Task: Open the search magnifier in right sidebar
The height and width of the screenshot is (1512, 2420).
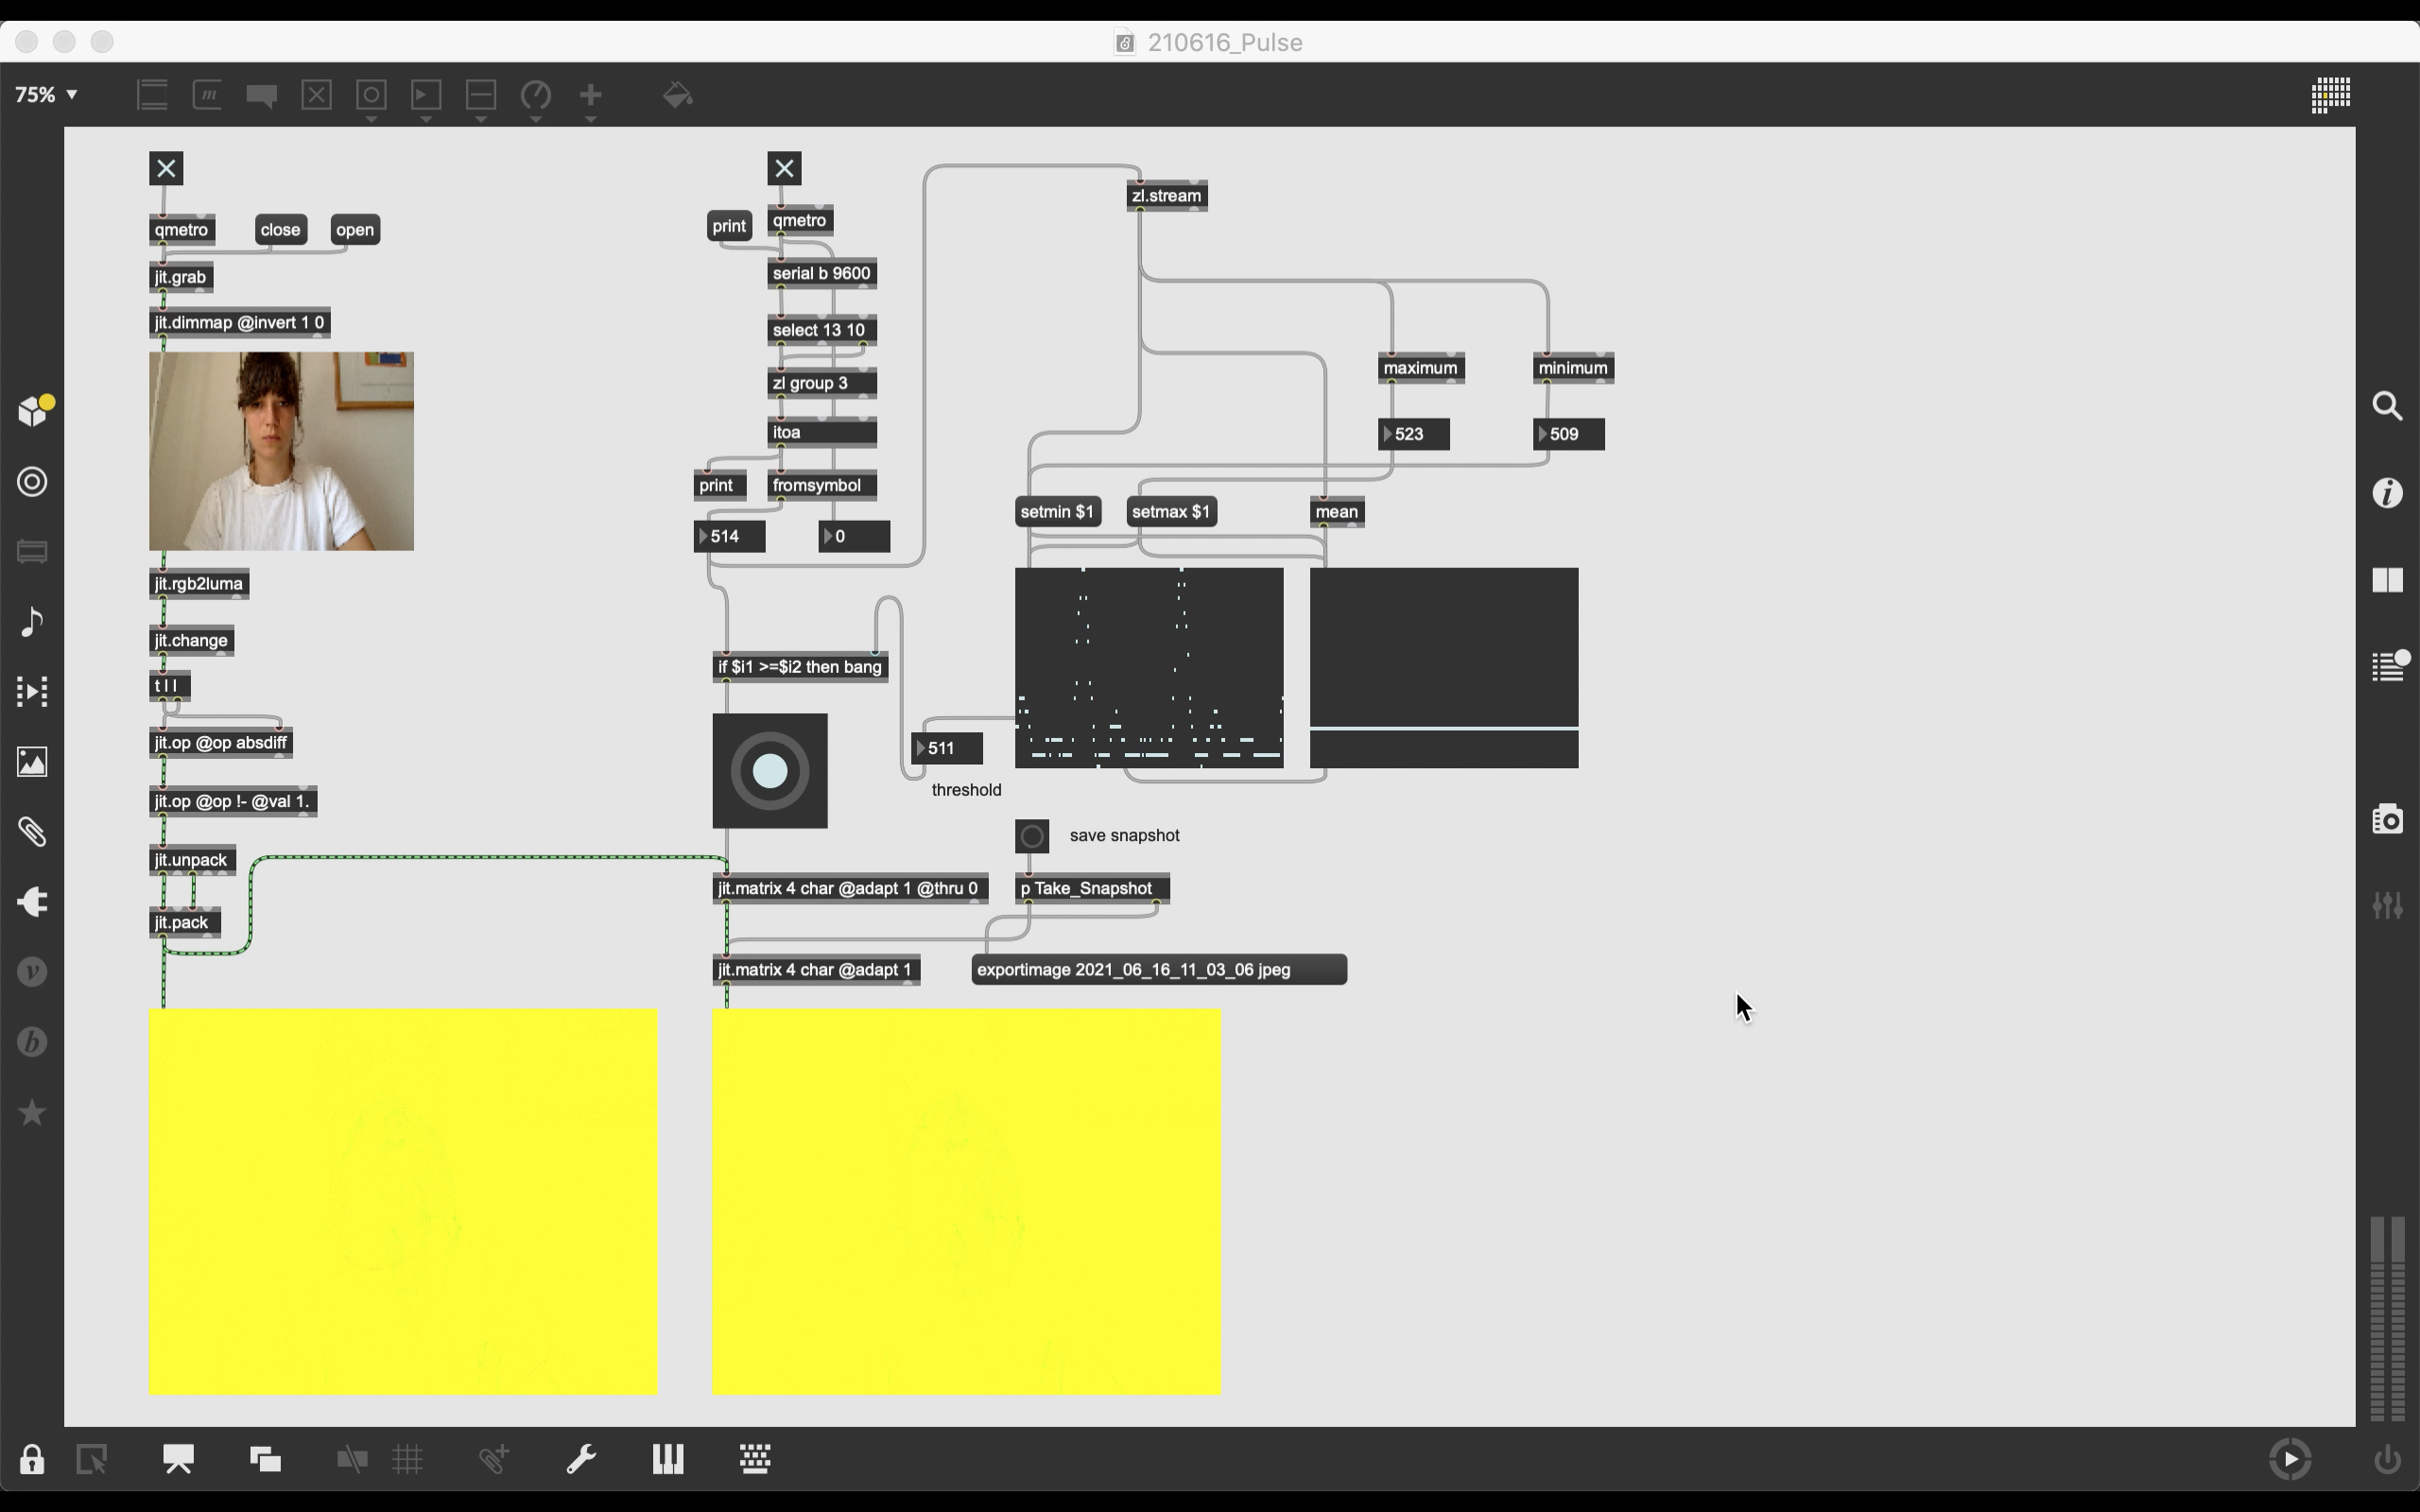Action: (x=2388, y=406)
